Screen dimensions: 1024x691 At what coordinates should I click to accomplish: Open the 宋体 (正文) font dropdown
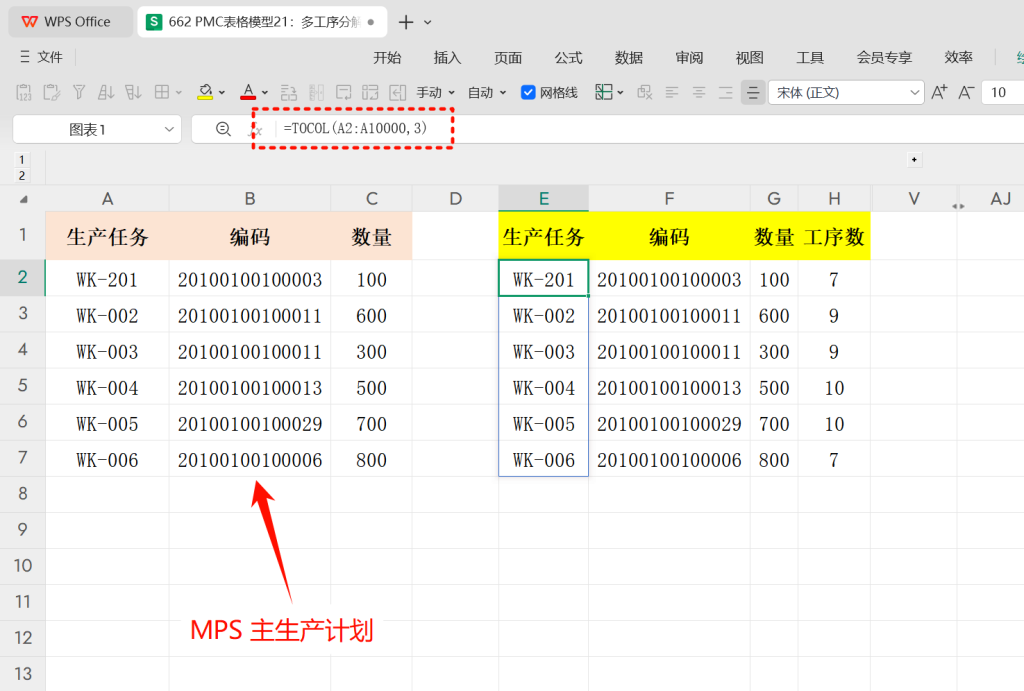[846, 93]
